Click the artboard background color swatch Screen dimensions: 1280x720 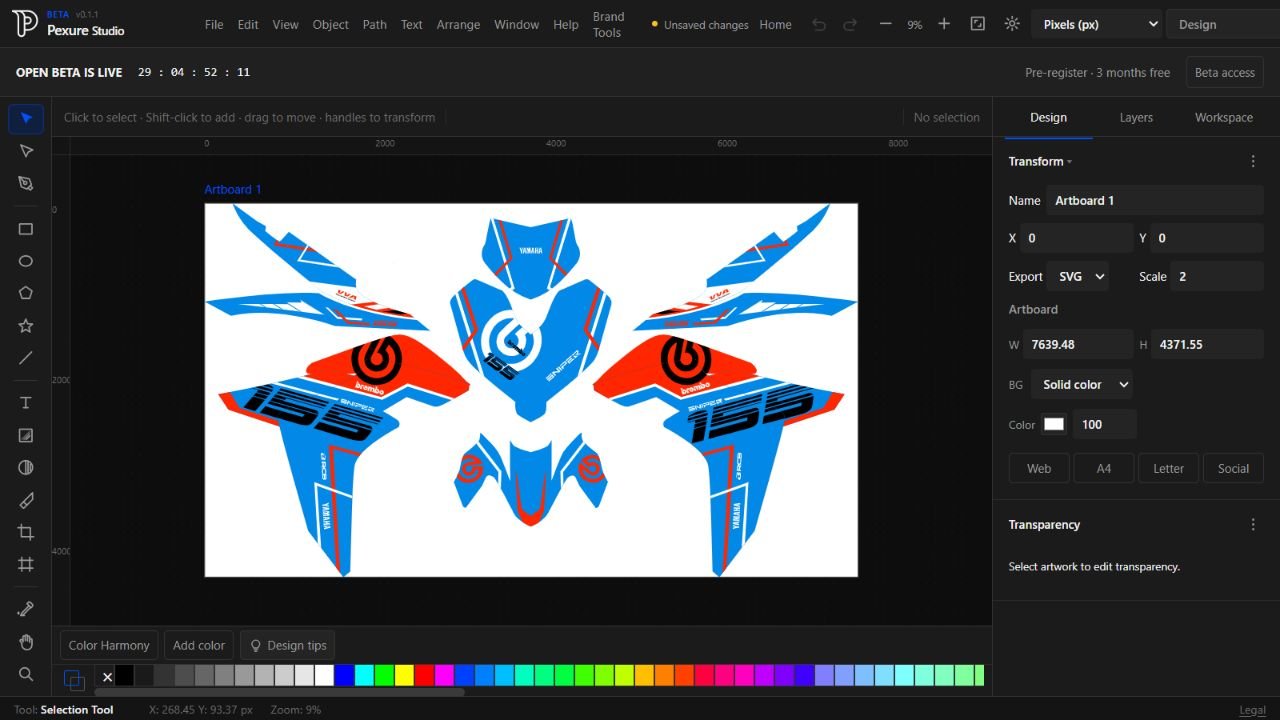click(1054, 424)
